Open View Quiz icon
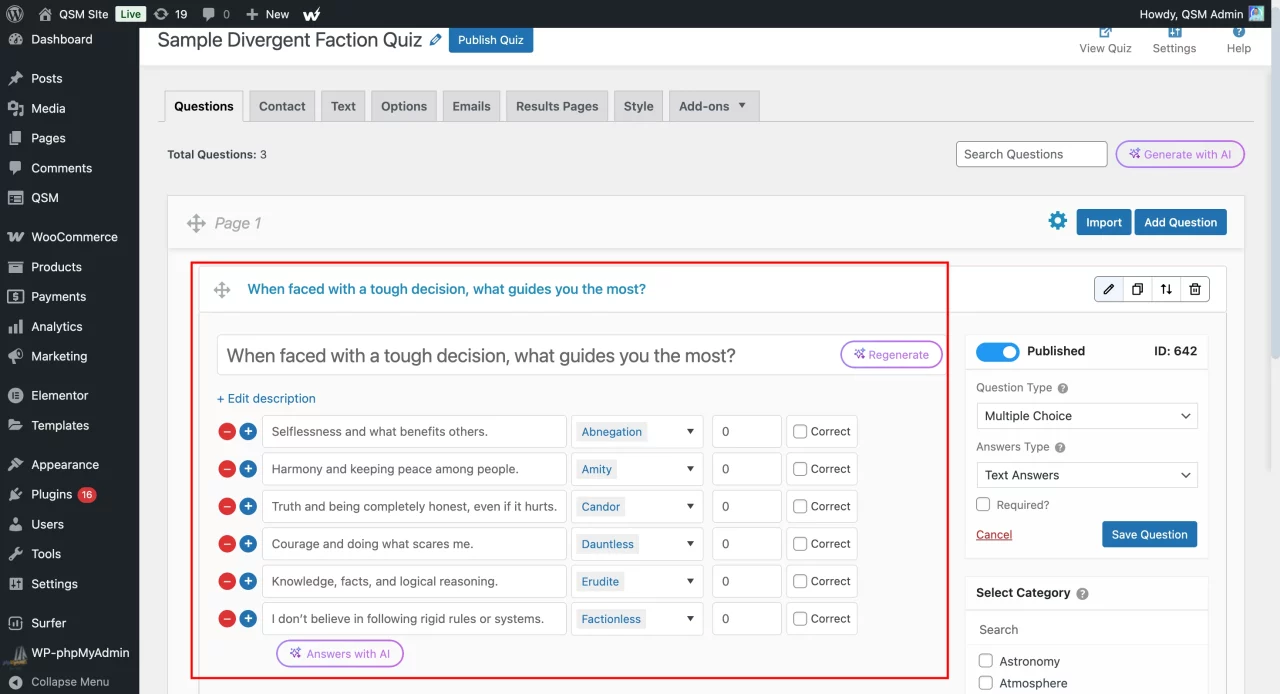Screen dimensions: 1280x694 (1105, 32)
